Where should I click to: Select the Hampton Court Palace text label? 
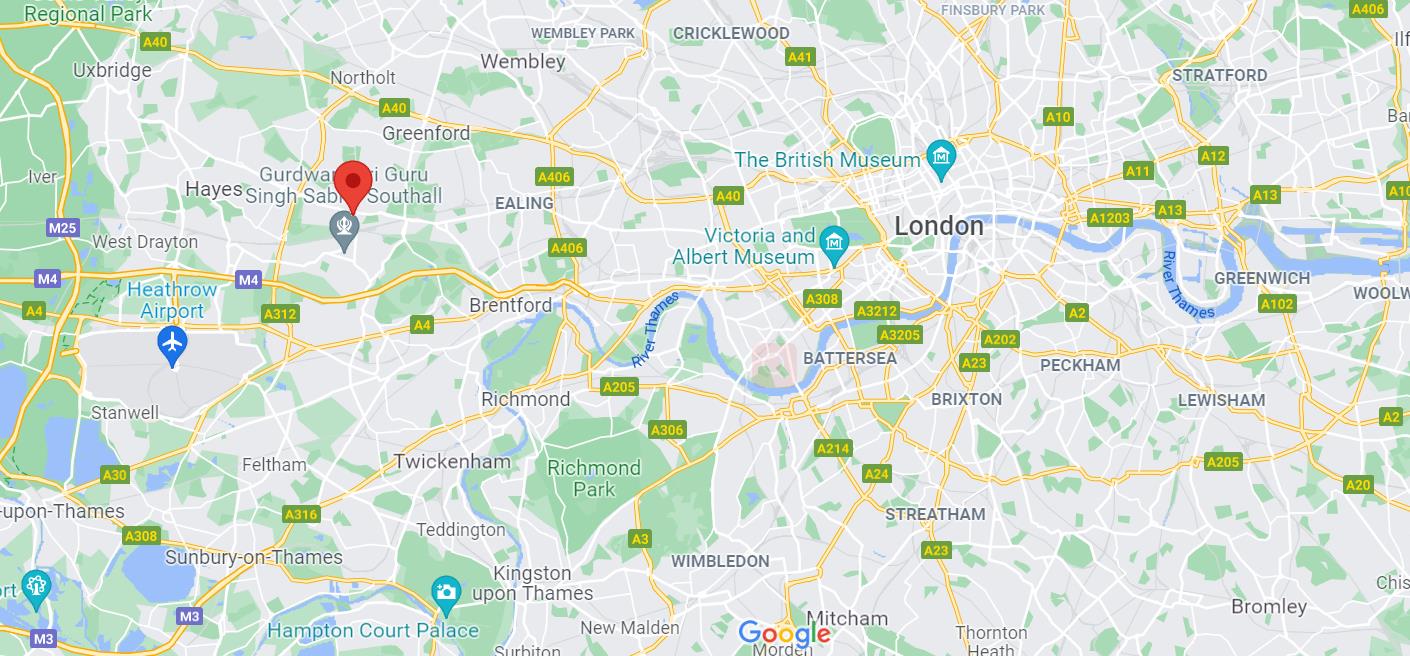coord(373,631)
